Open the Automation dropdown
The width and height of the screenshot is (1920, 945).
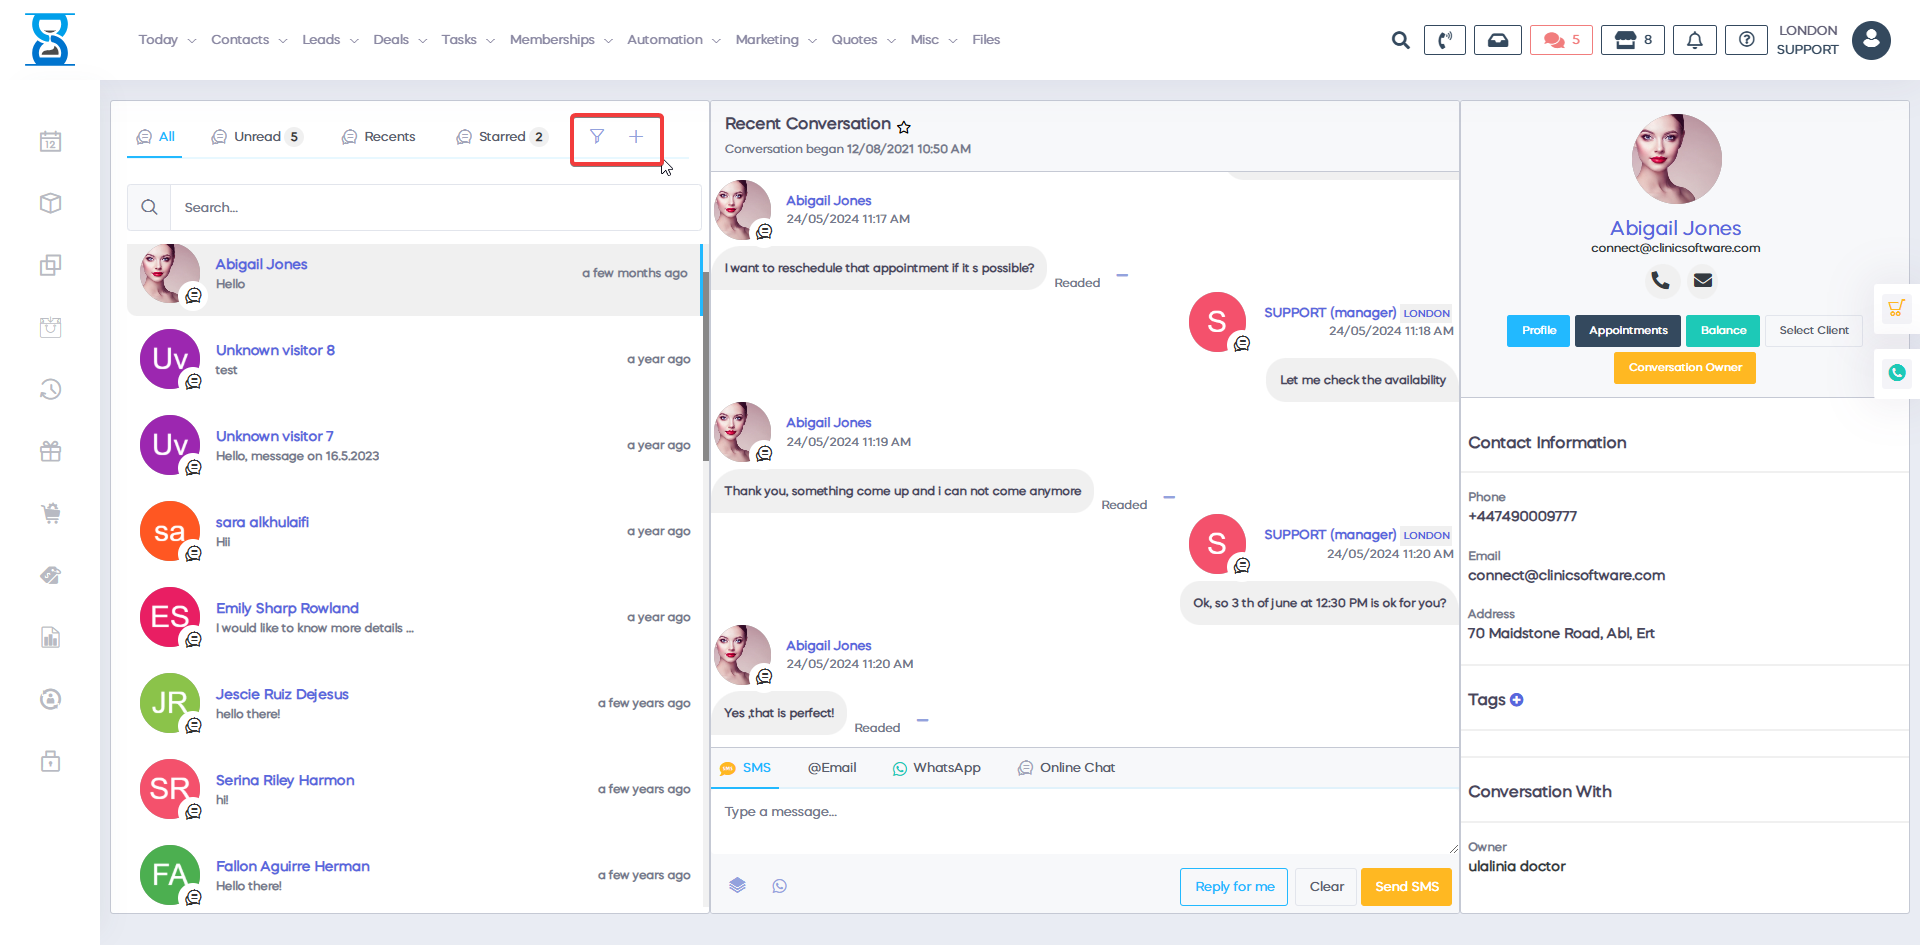[x=673, y=40]
